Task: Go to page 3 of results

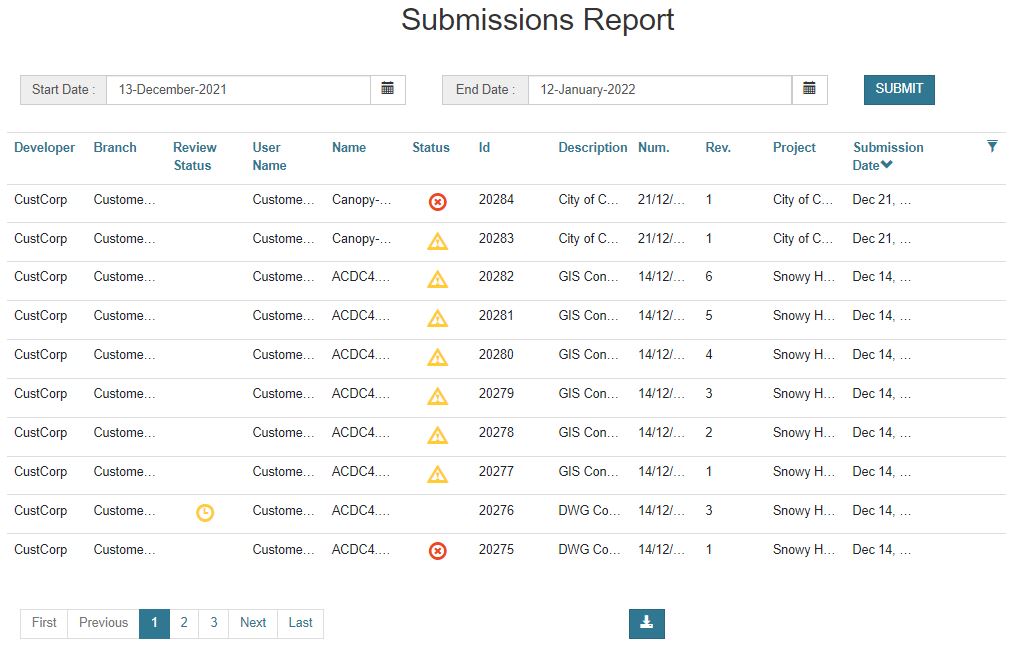Action: pos(214,623)
